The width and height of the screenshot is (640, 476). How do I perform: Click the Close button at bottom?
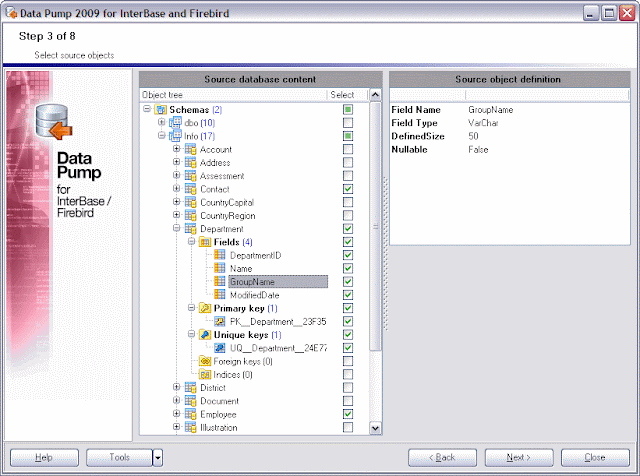point(595,458)
